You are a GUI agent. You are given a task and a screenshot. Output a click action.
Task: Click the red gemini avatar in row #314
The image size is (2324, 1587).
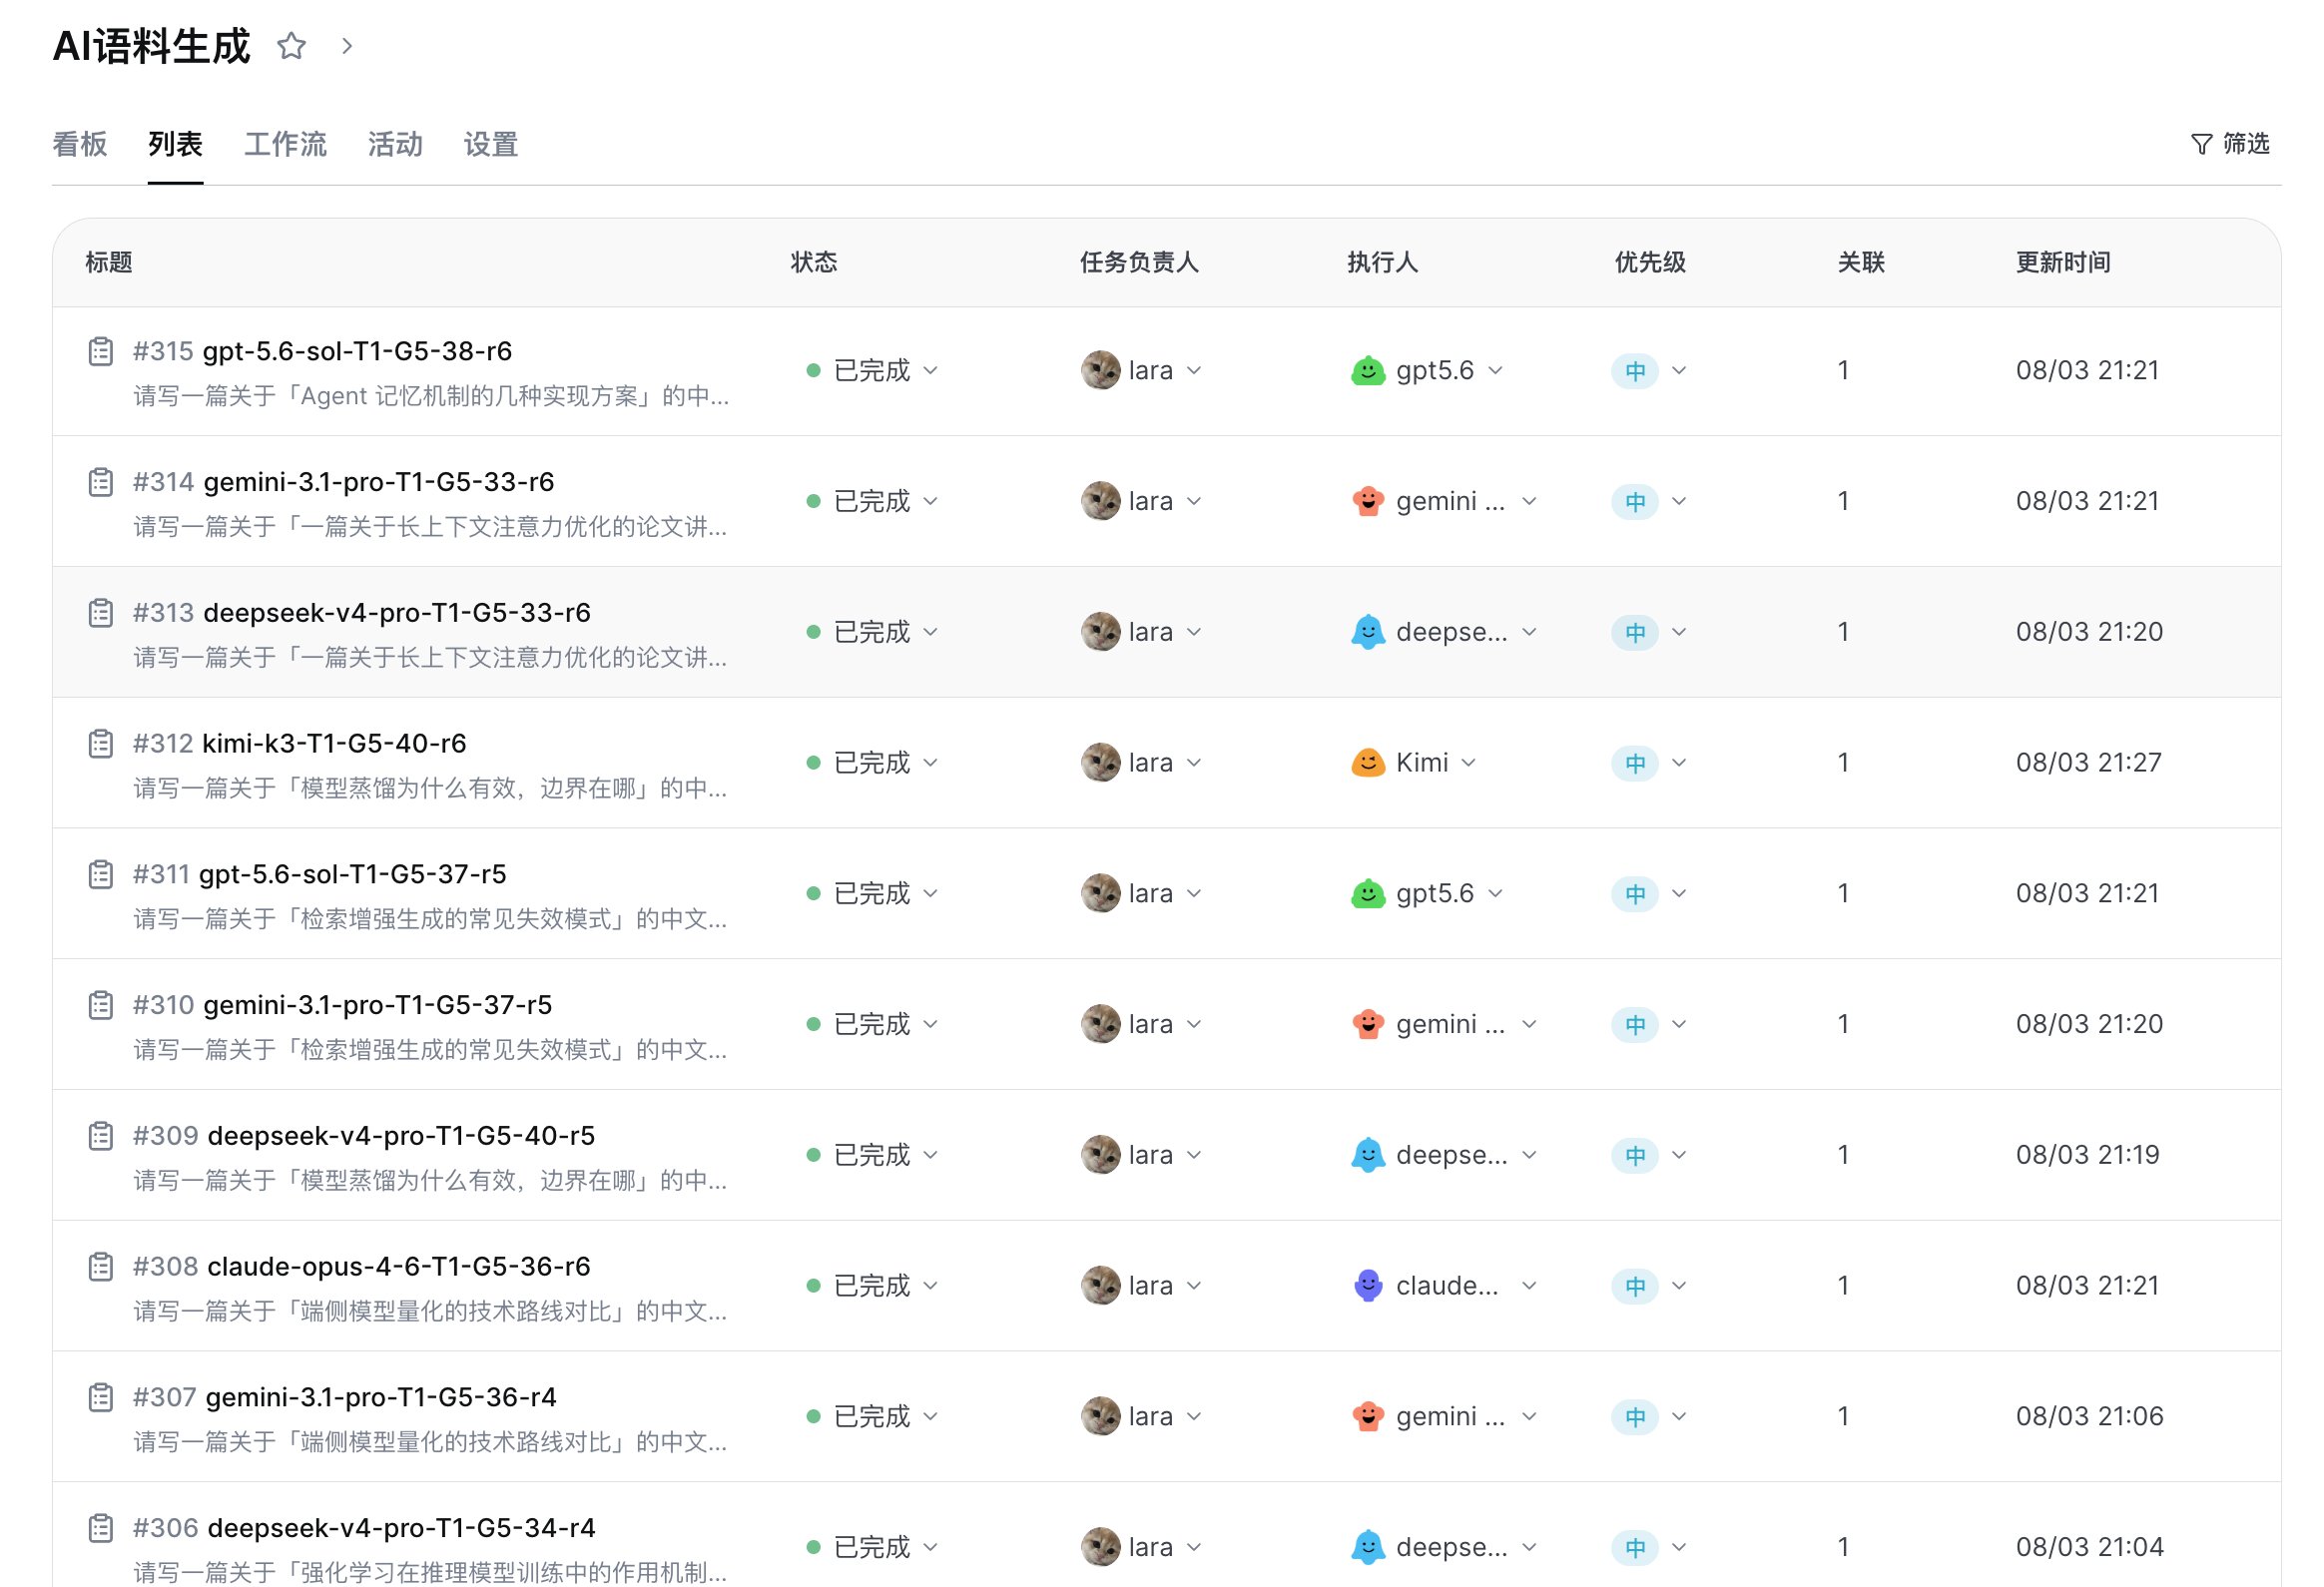click(1367, 501)
